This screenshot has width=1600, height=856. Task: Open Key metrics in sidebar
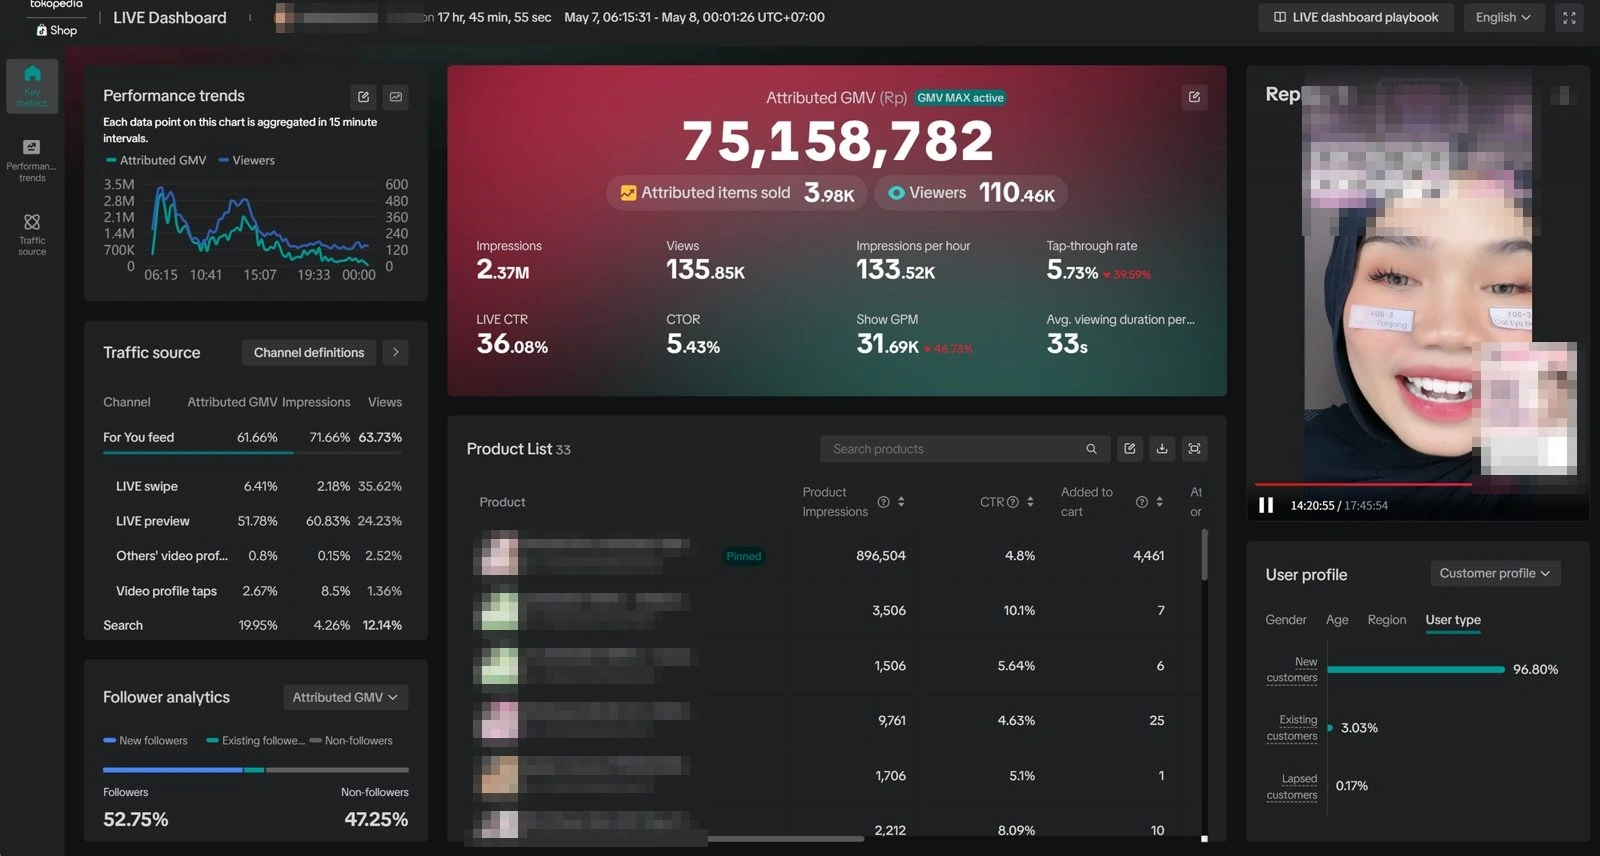tap(32, 86)
